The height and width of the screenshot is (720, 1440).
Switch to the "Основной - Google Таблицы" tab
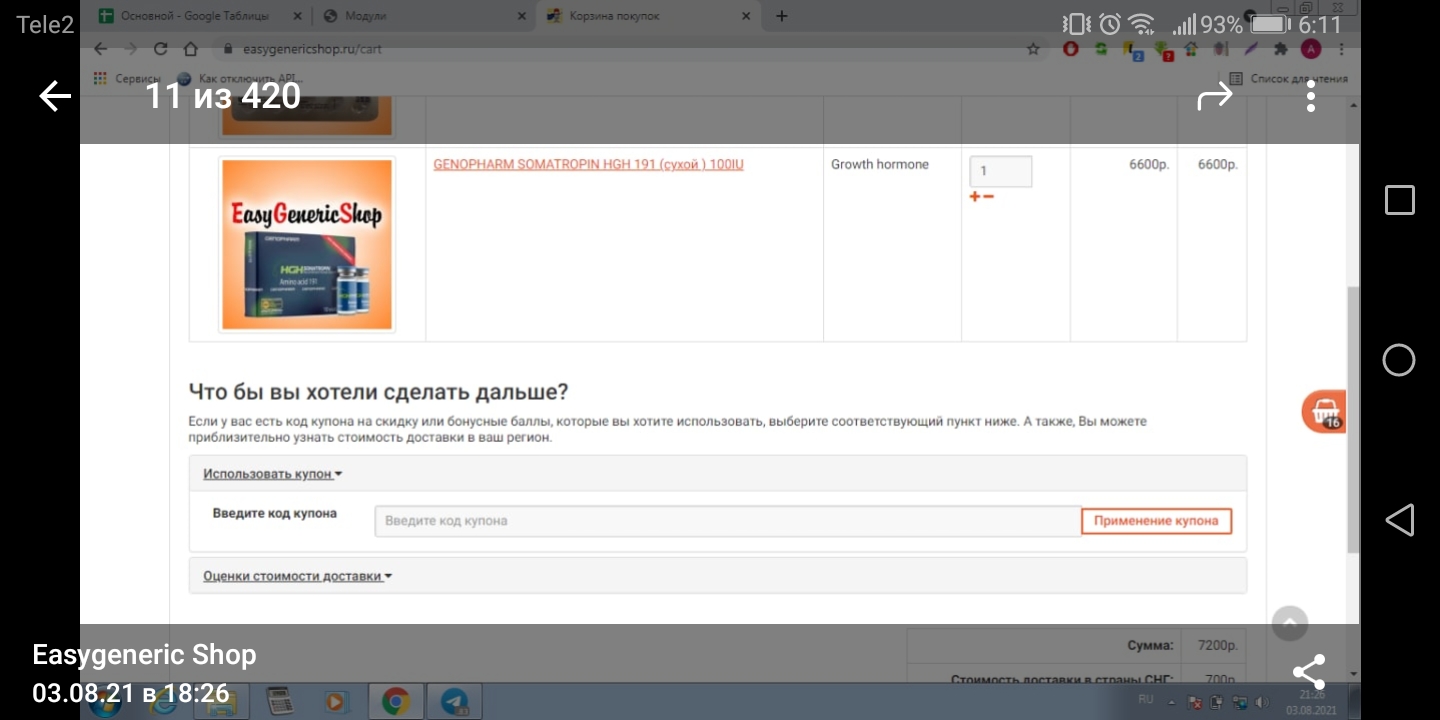pos(190,16)
